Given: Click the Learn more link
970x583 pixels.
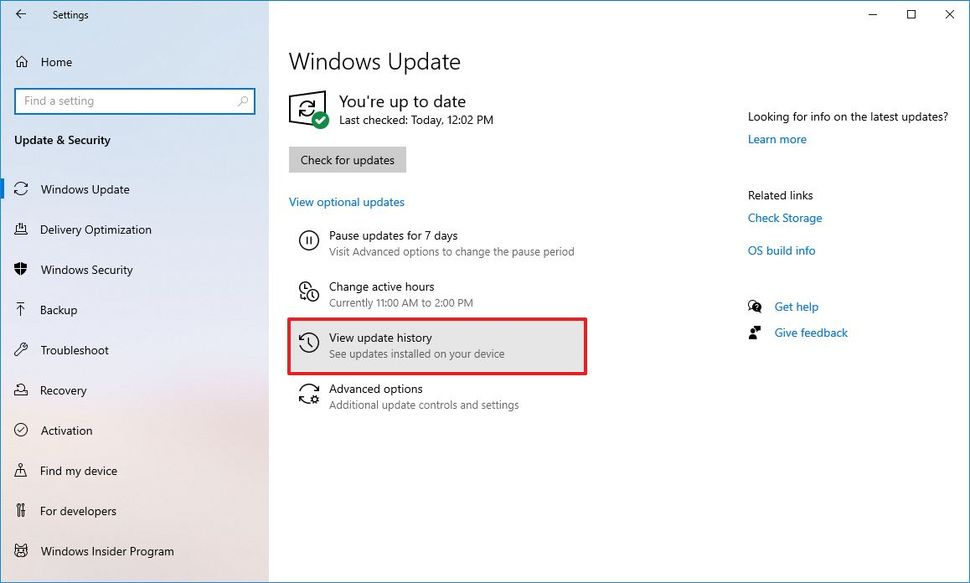Looking at the screenshot, I should [x=777, y=139].
